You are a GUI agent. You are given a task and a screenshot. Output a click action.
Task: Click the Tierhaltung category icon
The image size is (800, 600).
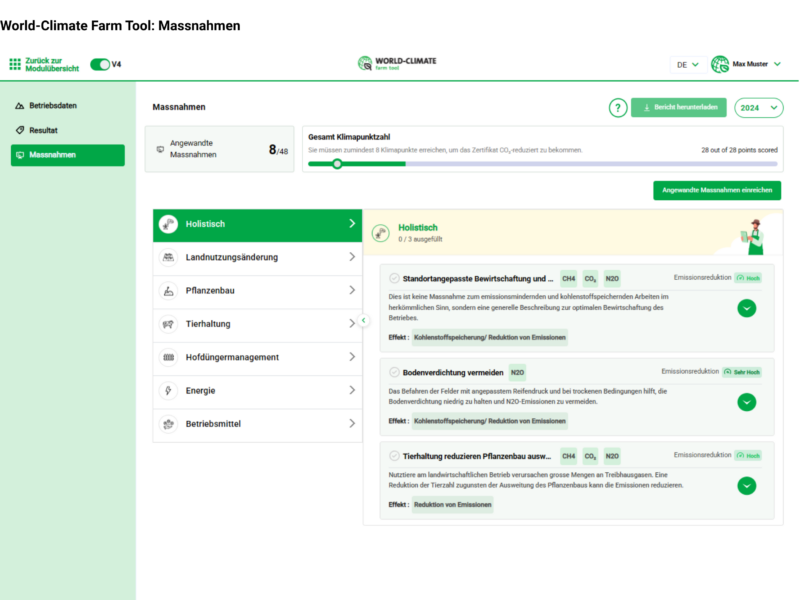point(168,324)
